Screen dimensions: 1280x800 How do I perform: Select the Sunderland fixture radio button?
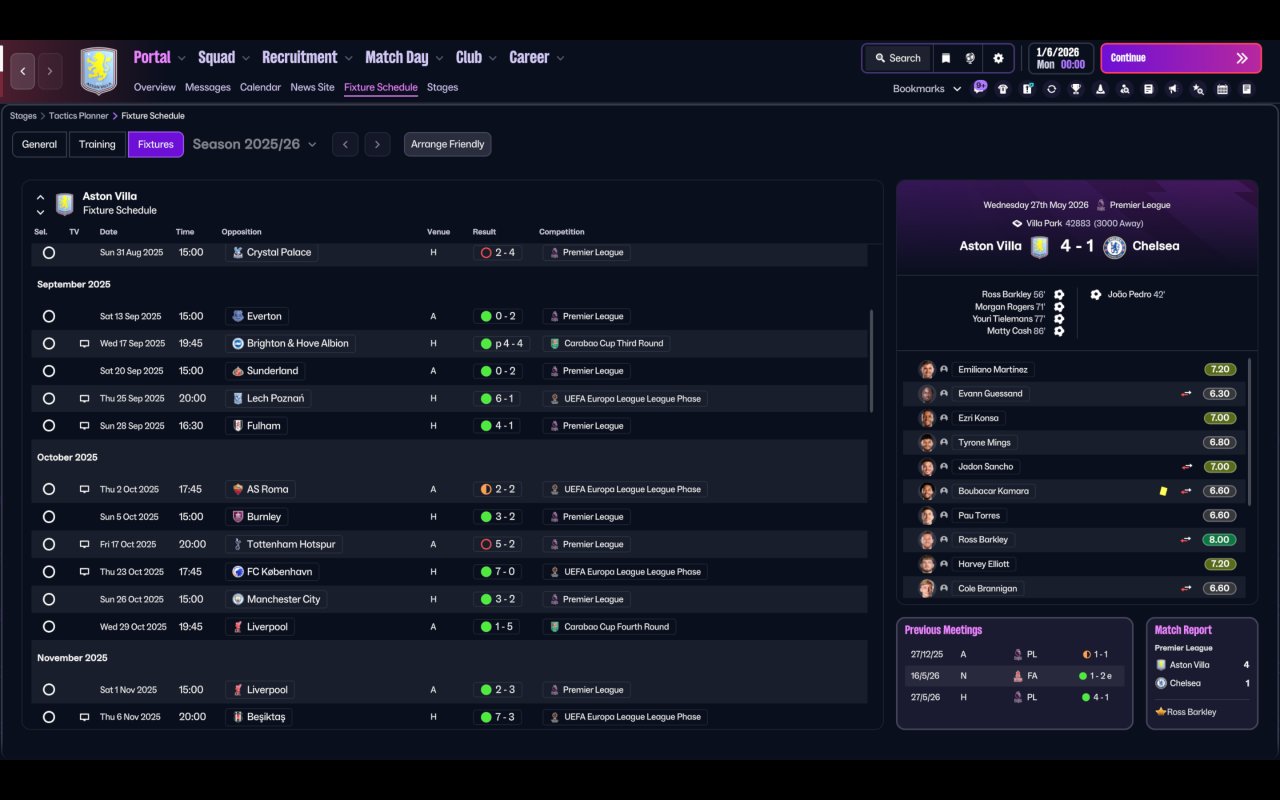[48, 371]
